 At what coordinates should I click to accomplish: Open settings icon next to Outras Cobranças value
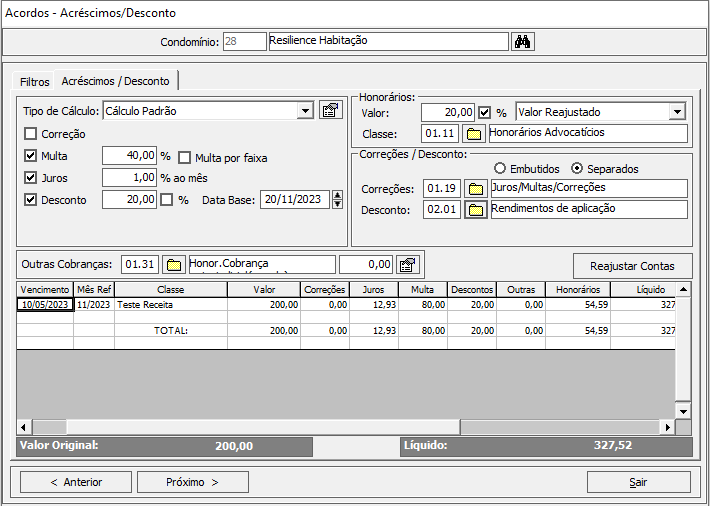(408, 265)
